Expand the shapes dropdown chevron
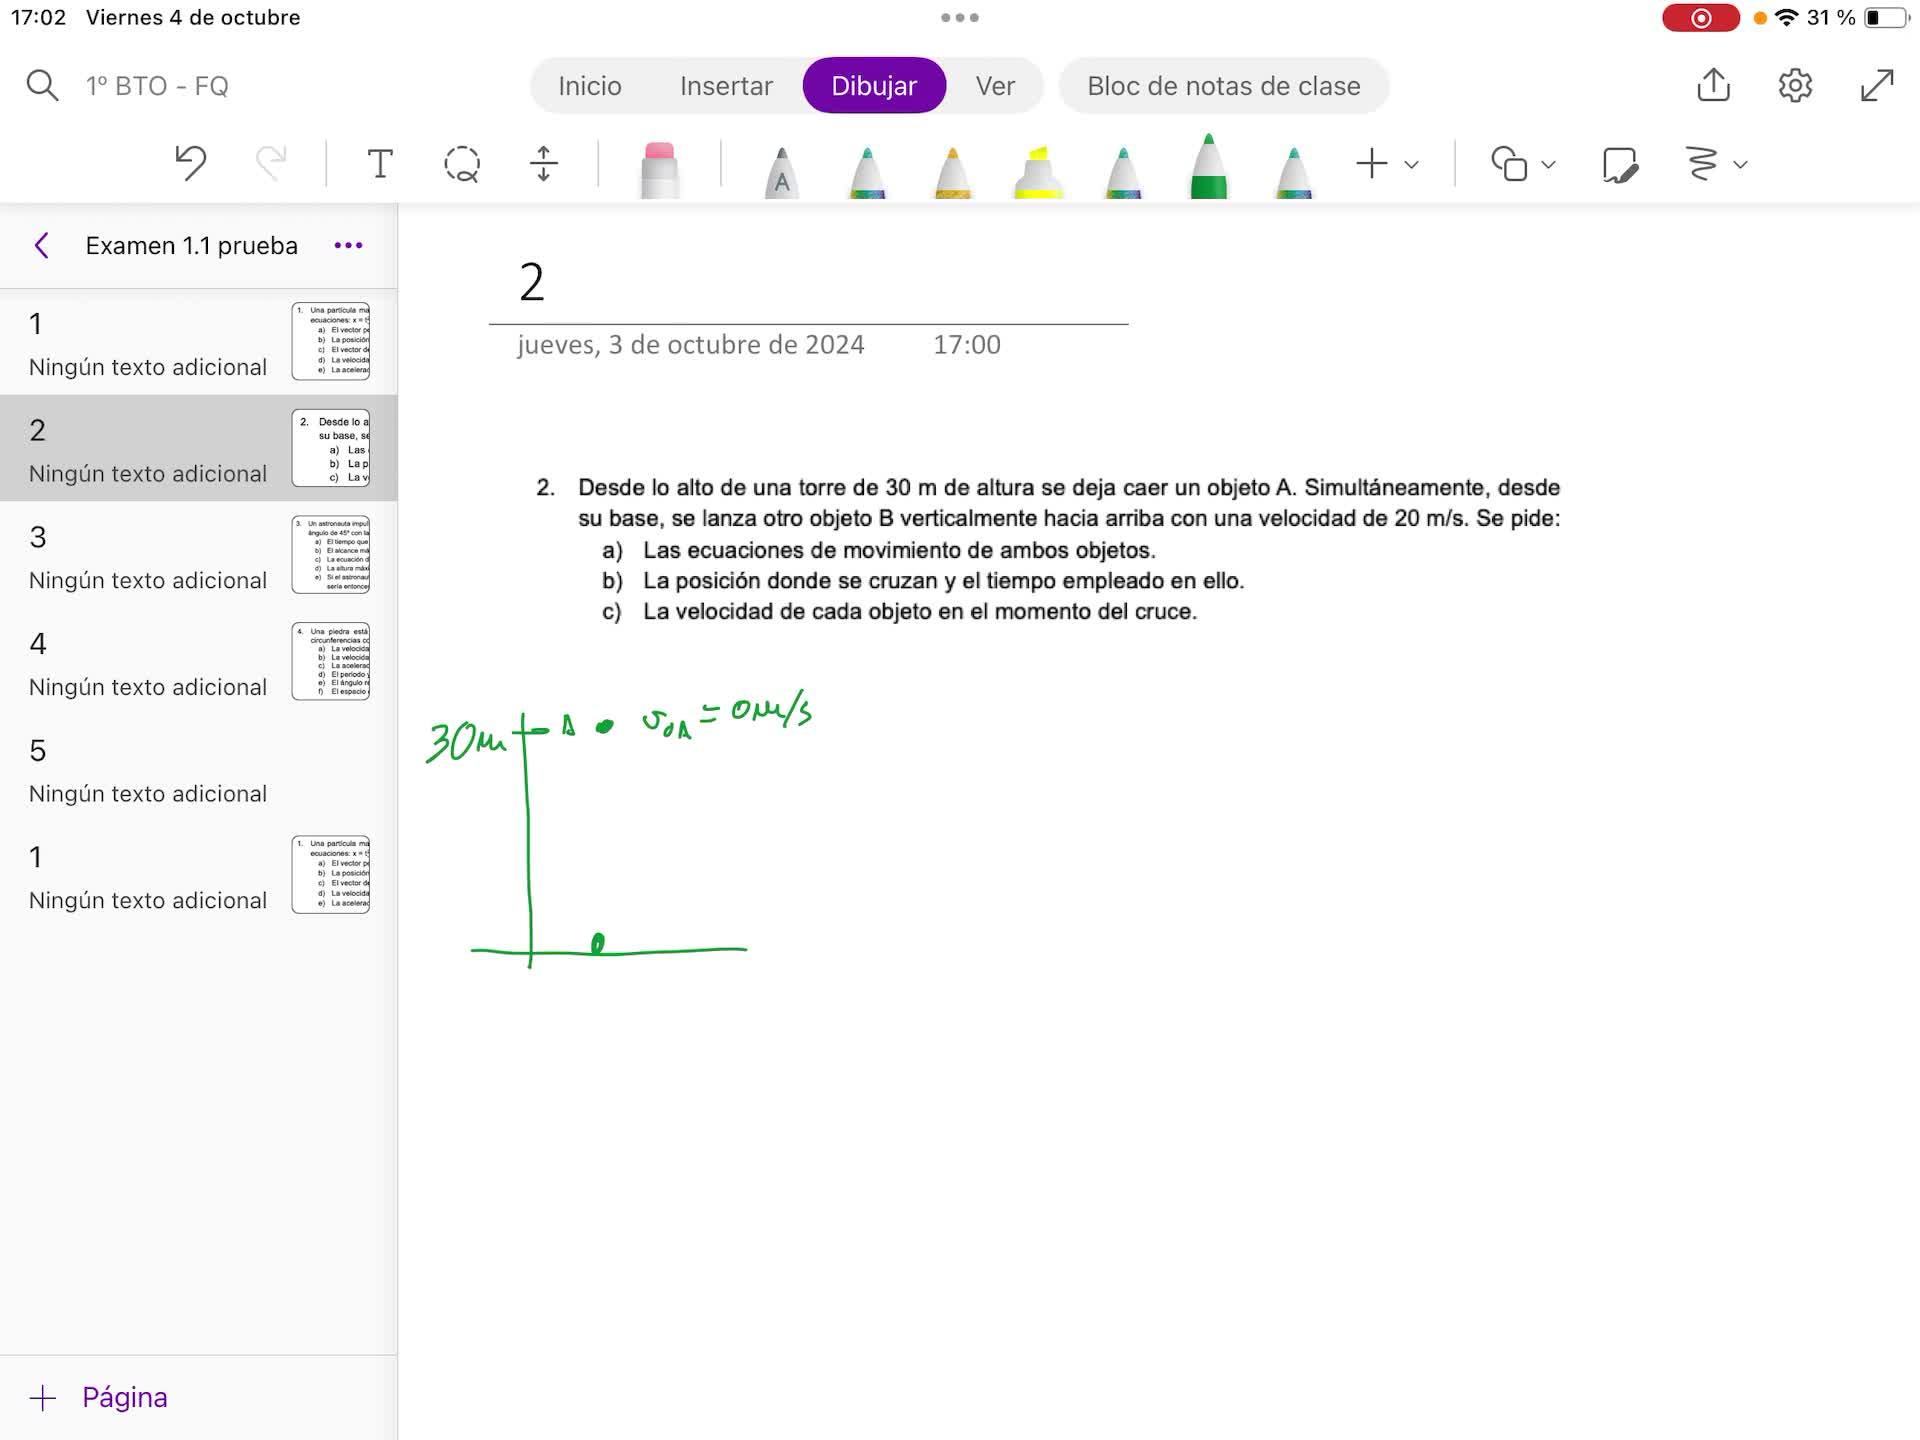The image size is (1920, 1440). point(1548,164)
